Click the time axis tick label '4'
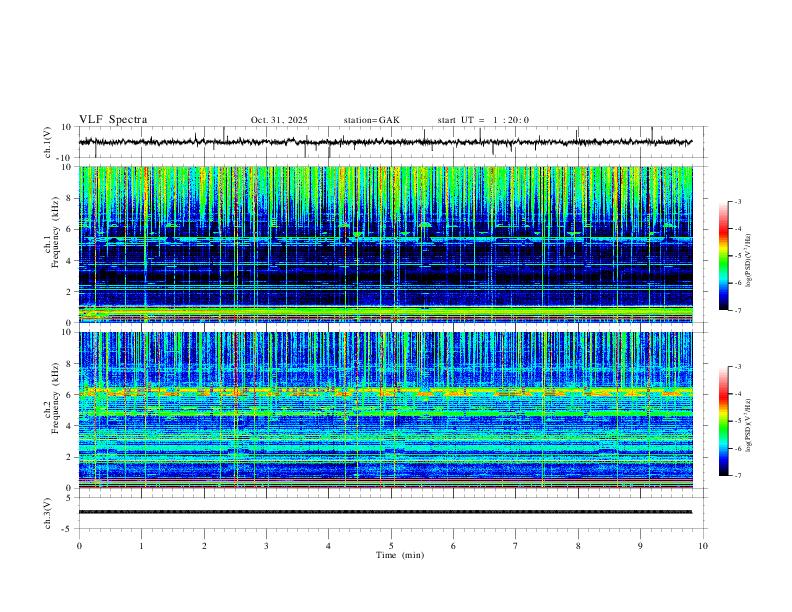792x612 pixels. [329, 546]
